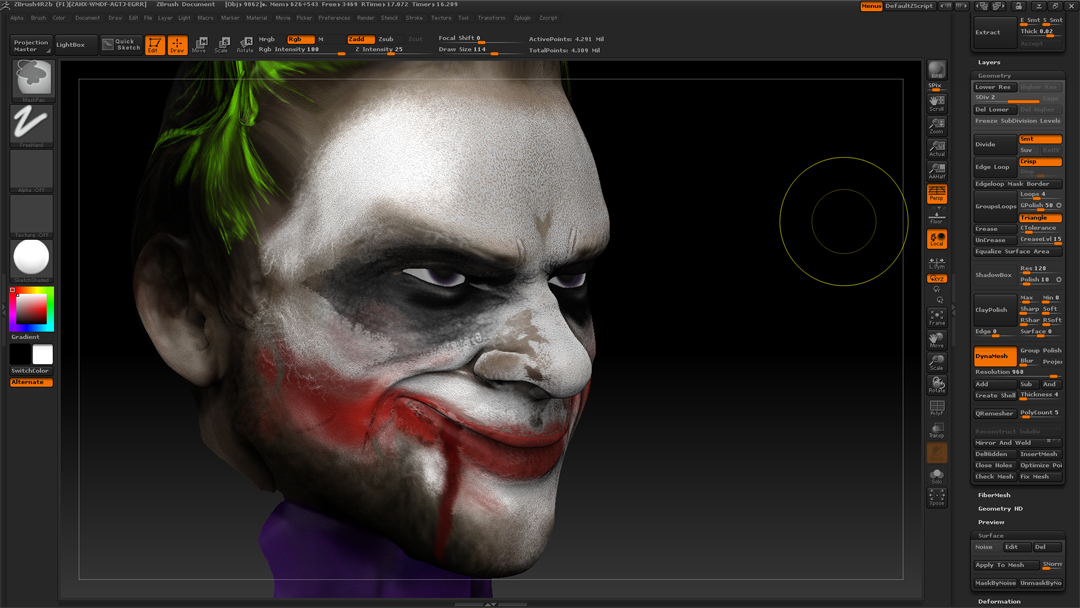Open the Zplugin menu
This screenshot has height=608, width=1080.
point(522,18)
